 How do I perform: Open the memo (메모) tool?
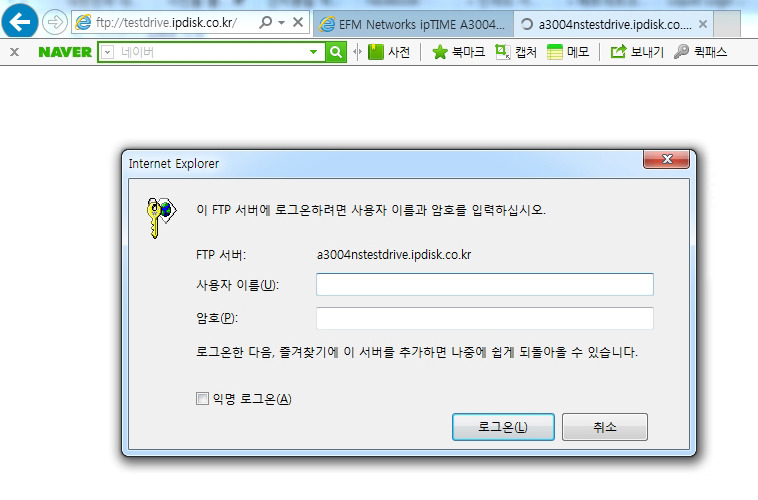tap(568, 52)
